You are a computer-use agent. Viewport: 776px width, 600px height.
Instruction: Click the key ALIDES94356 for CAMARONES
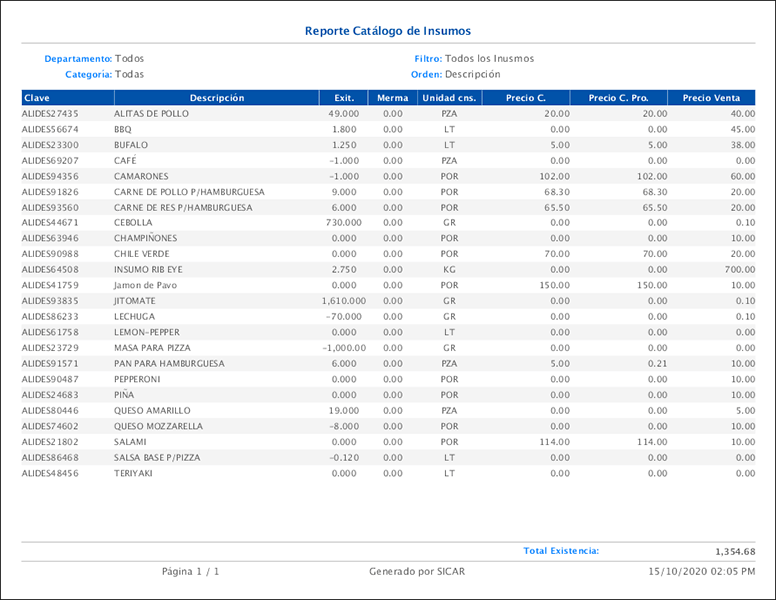click(50, 176)
